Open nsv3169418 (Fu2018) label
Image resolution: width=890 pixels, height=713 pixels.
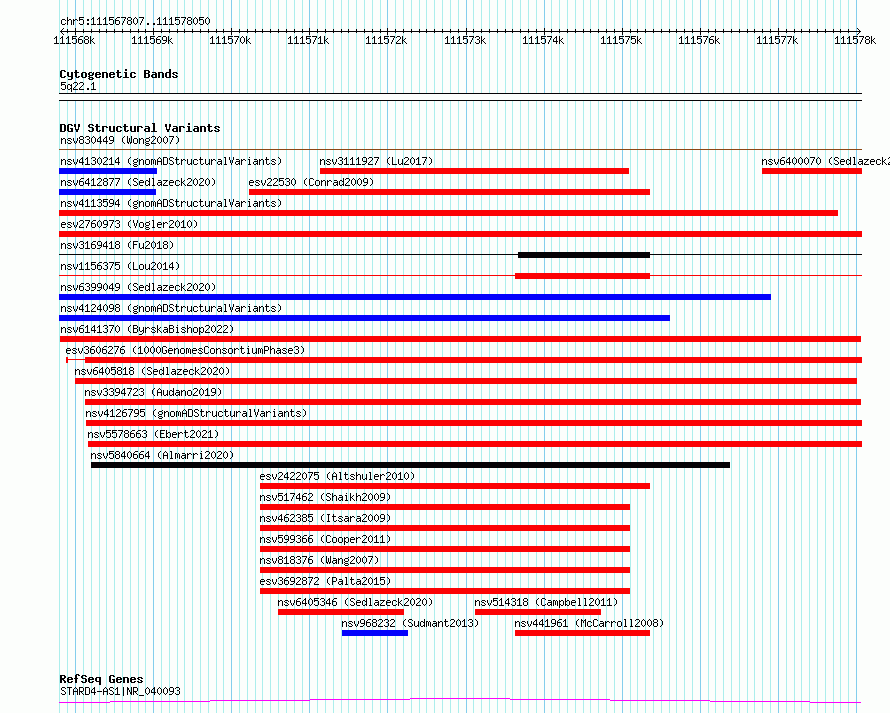point(117,245)
